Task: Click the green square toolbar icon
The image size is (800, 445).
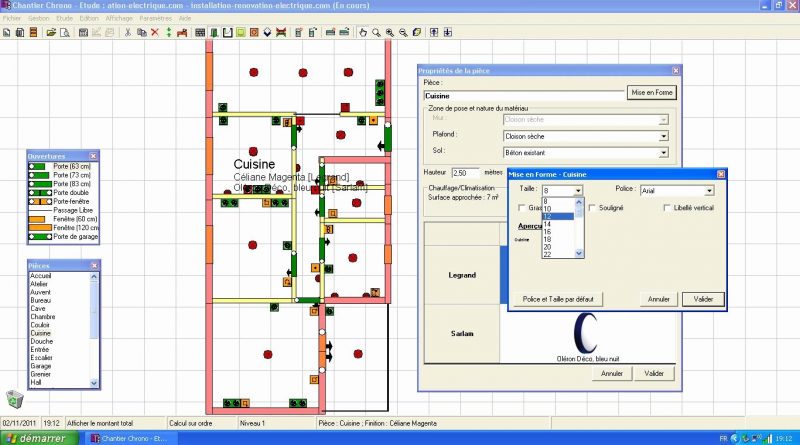Action: (241, 32)
